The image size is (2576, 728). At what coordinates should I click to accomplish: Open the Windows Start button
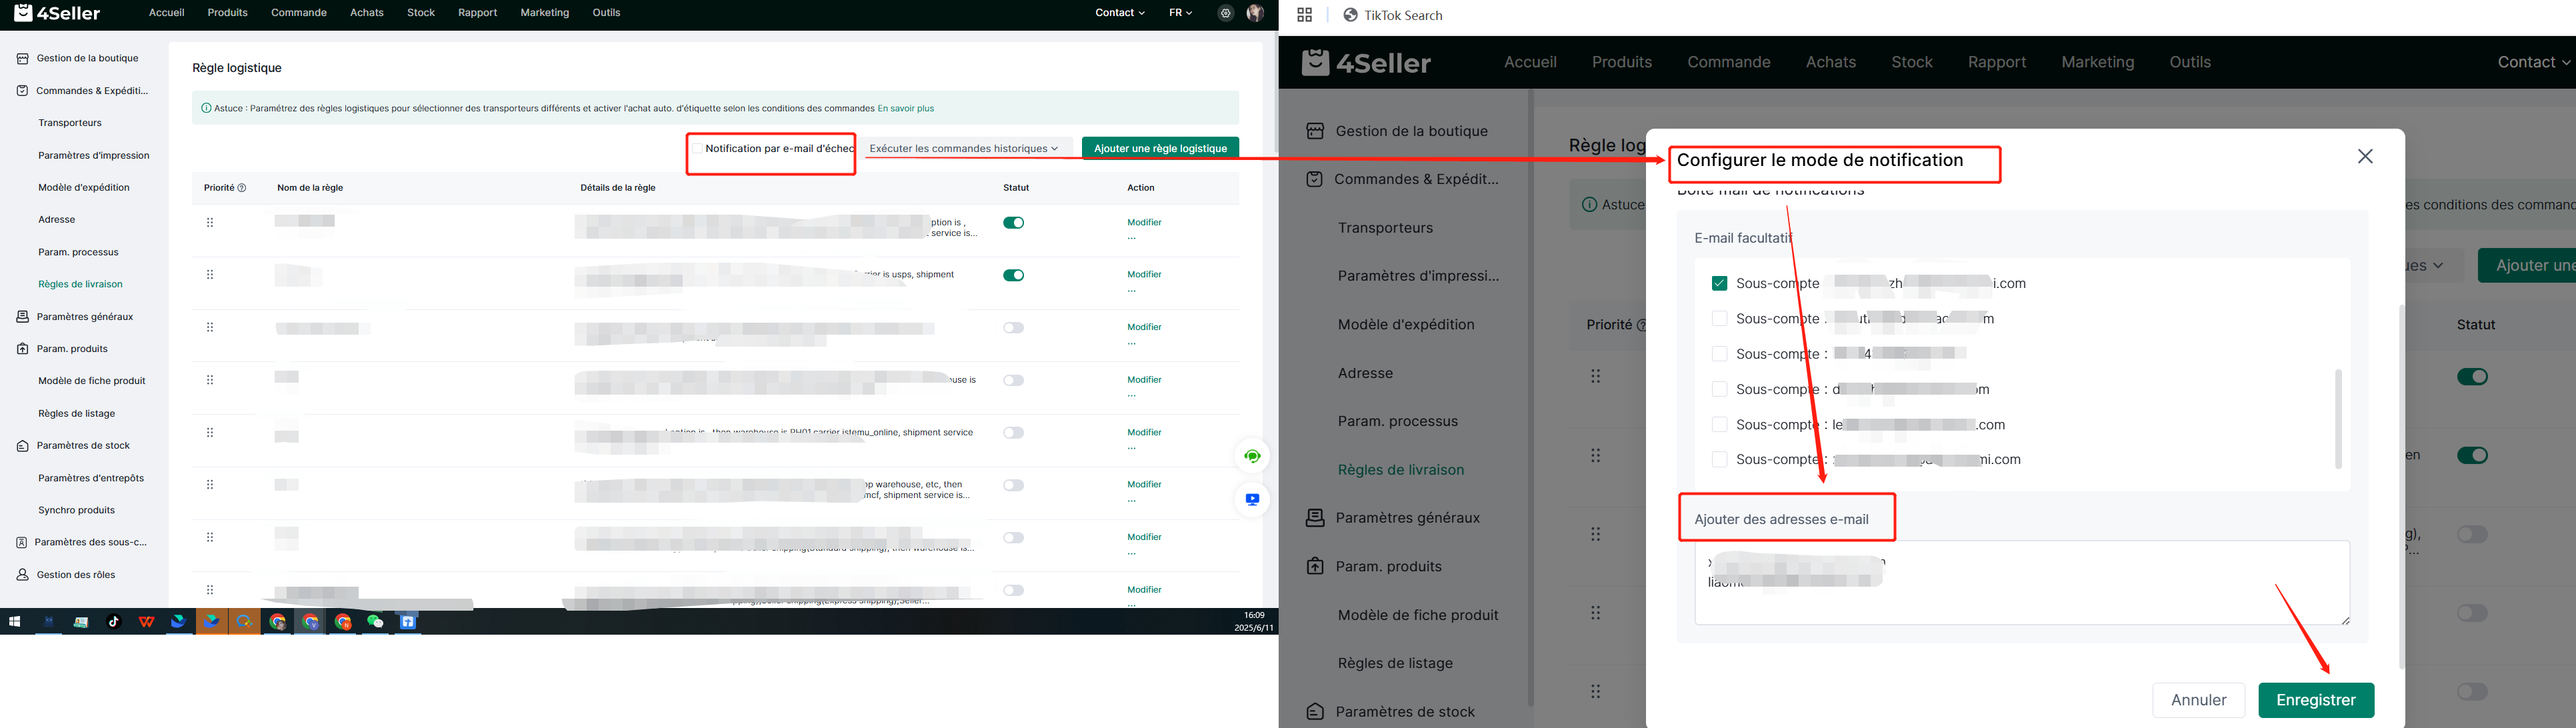point(14,622)
